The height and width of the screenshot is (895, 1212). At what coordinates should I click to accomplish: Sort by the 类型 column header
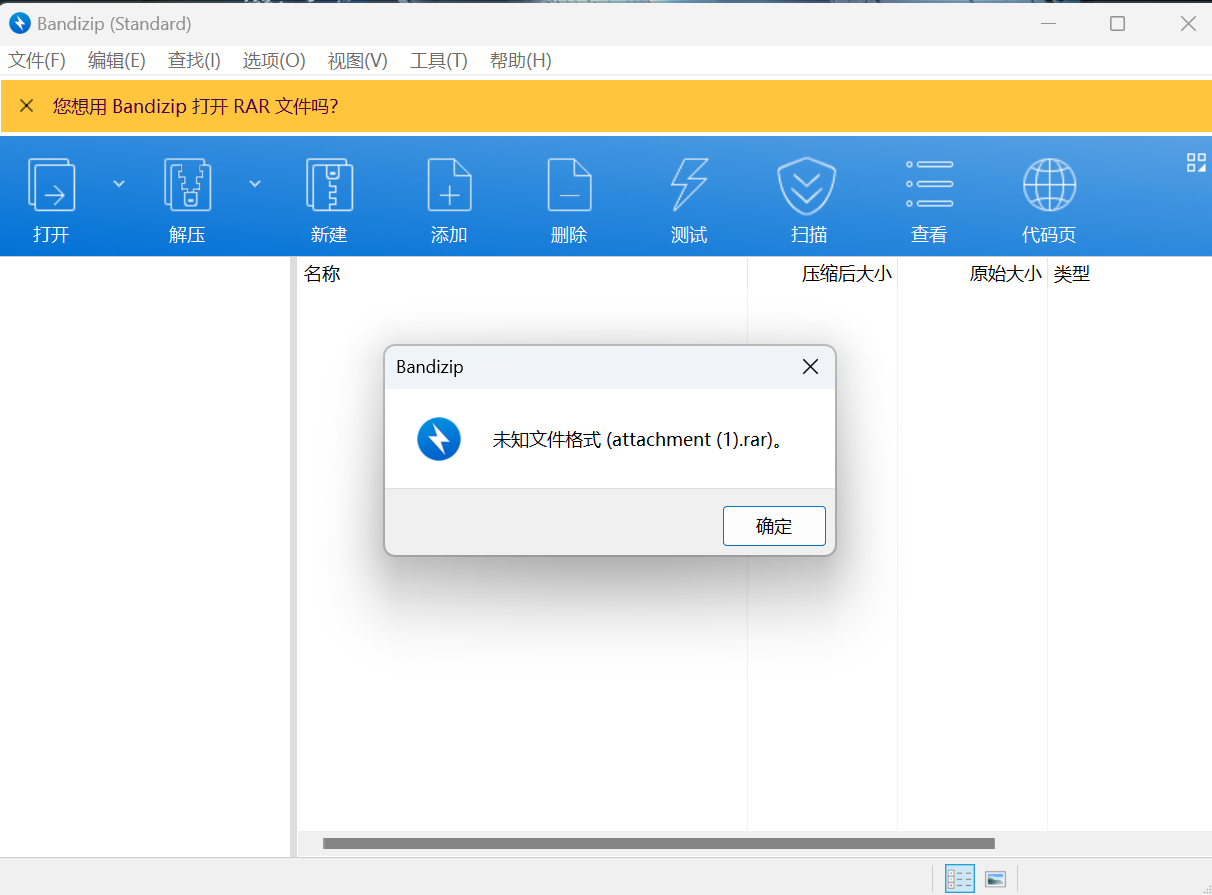1129,273
